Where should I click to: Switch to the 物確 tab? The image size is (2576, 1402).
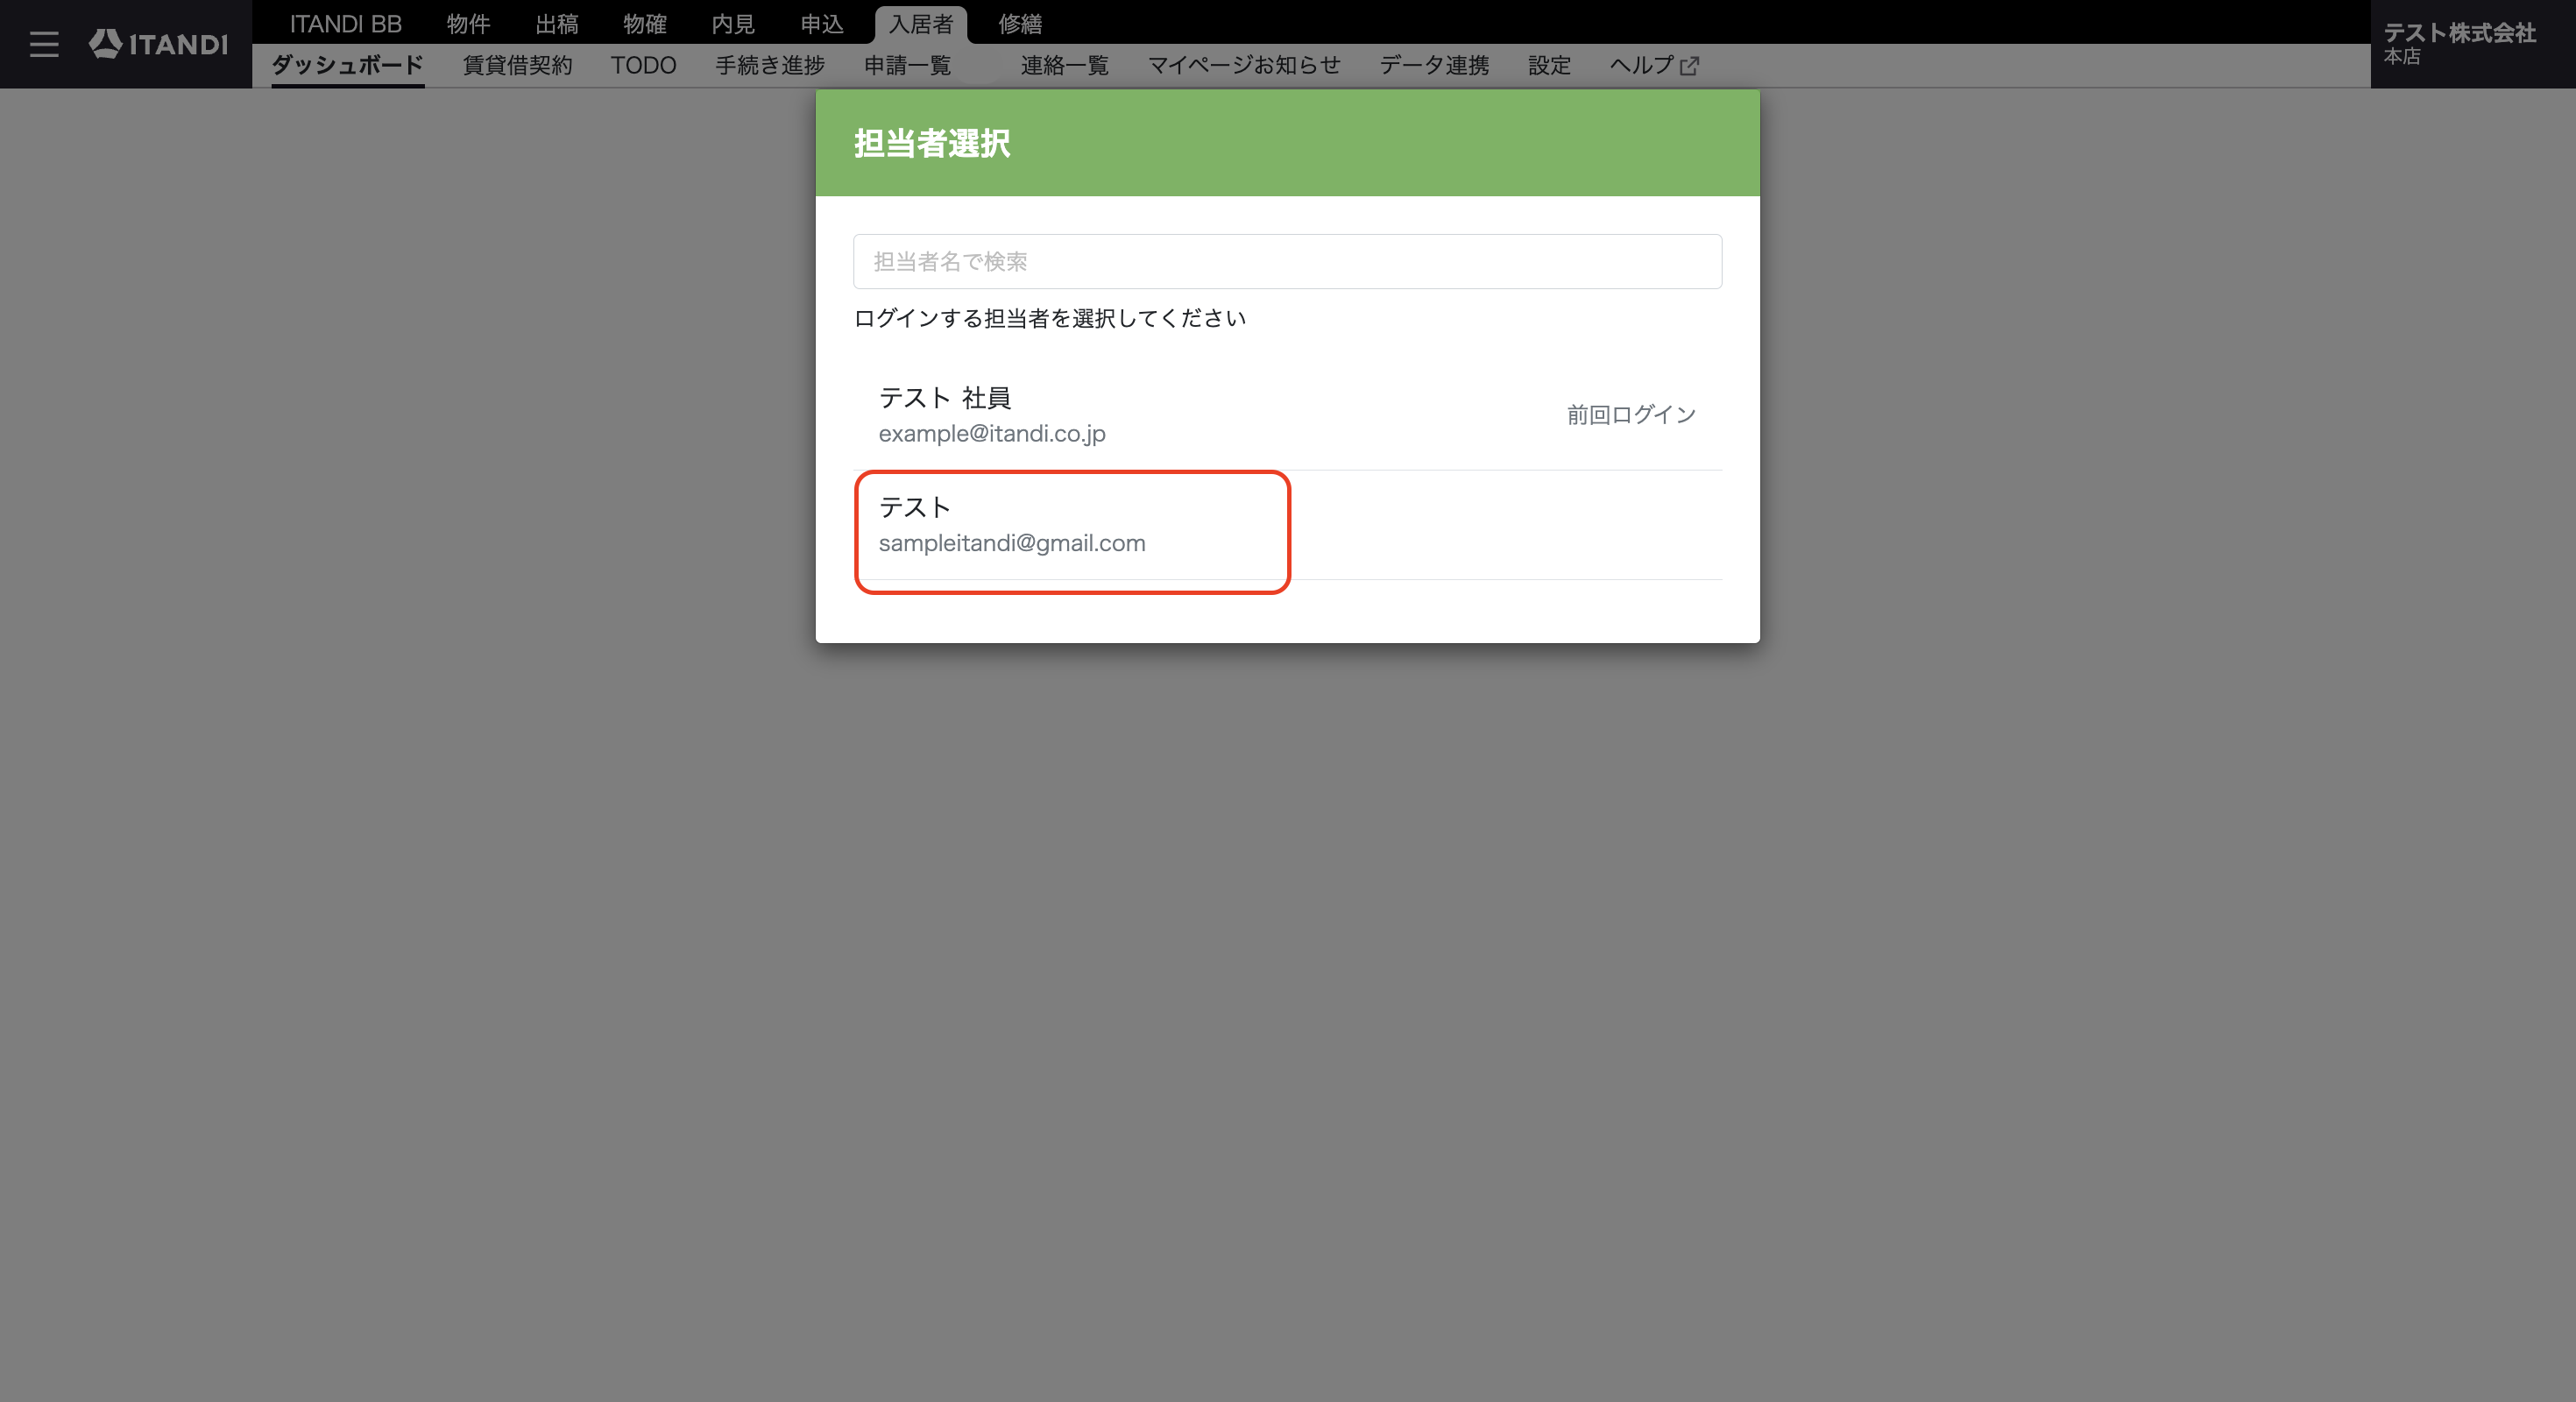point(645,24)
